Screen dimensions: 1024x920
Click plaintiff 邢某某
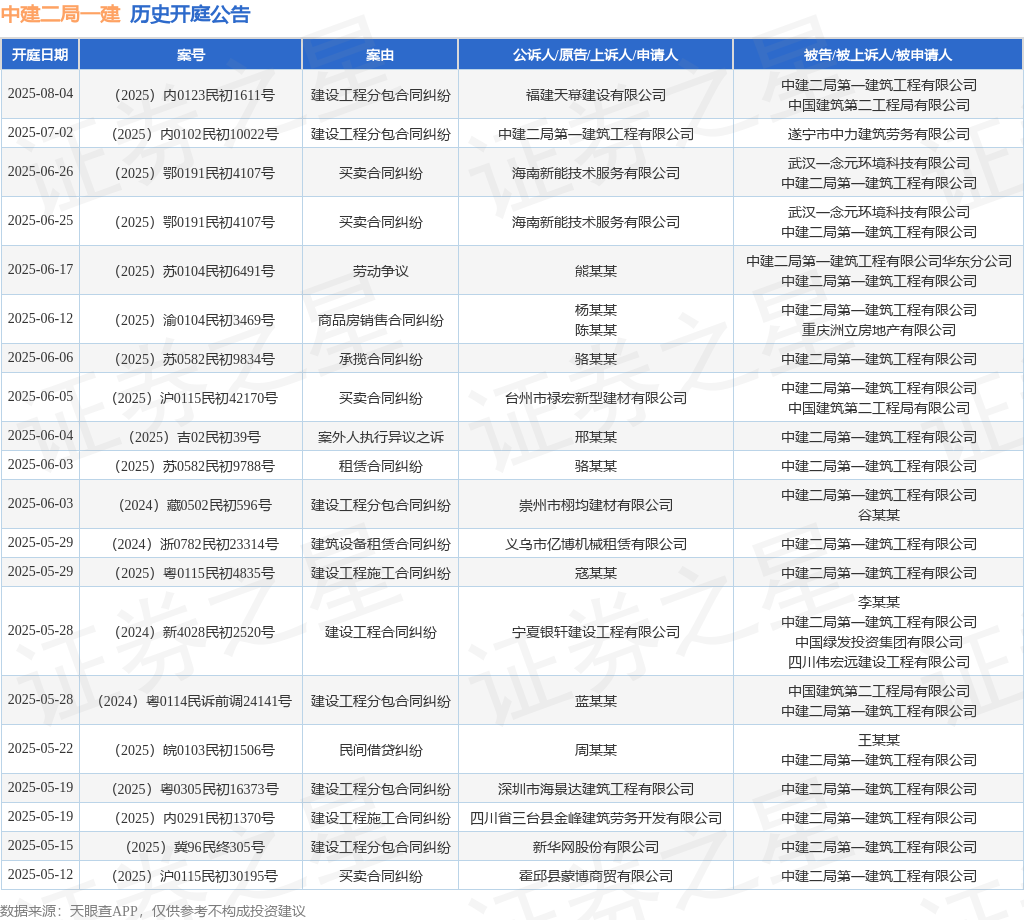596,437
